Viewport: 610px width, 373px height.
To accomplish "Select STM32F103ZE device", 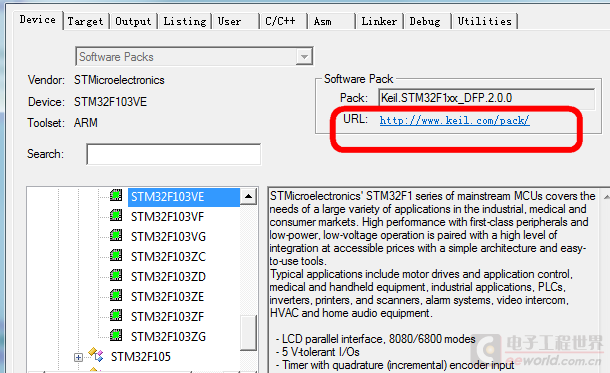I will [167, 297].
